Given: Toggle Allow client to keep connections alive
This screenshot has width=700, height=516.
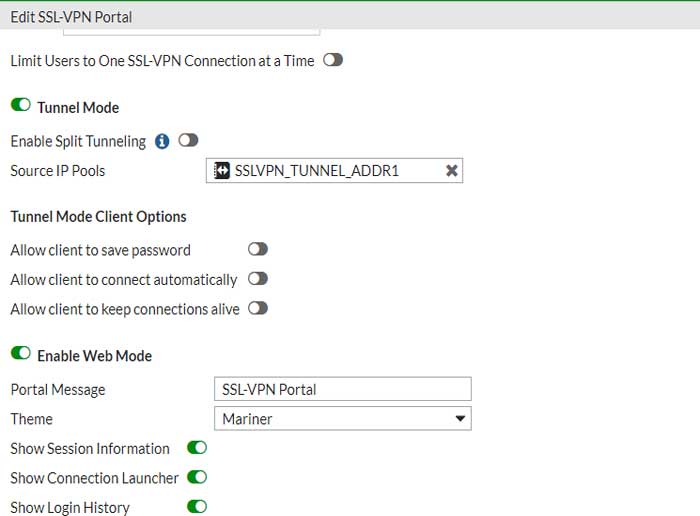Looking at the screenshot, I should [258, 308].
